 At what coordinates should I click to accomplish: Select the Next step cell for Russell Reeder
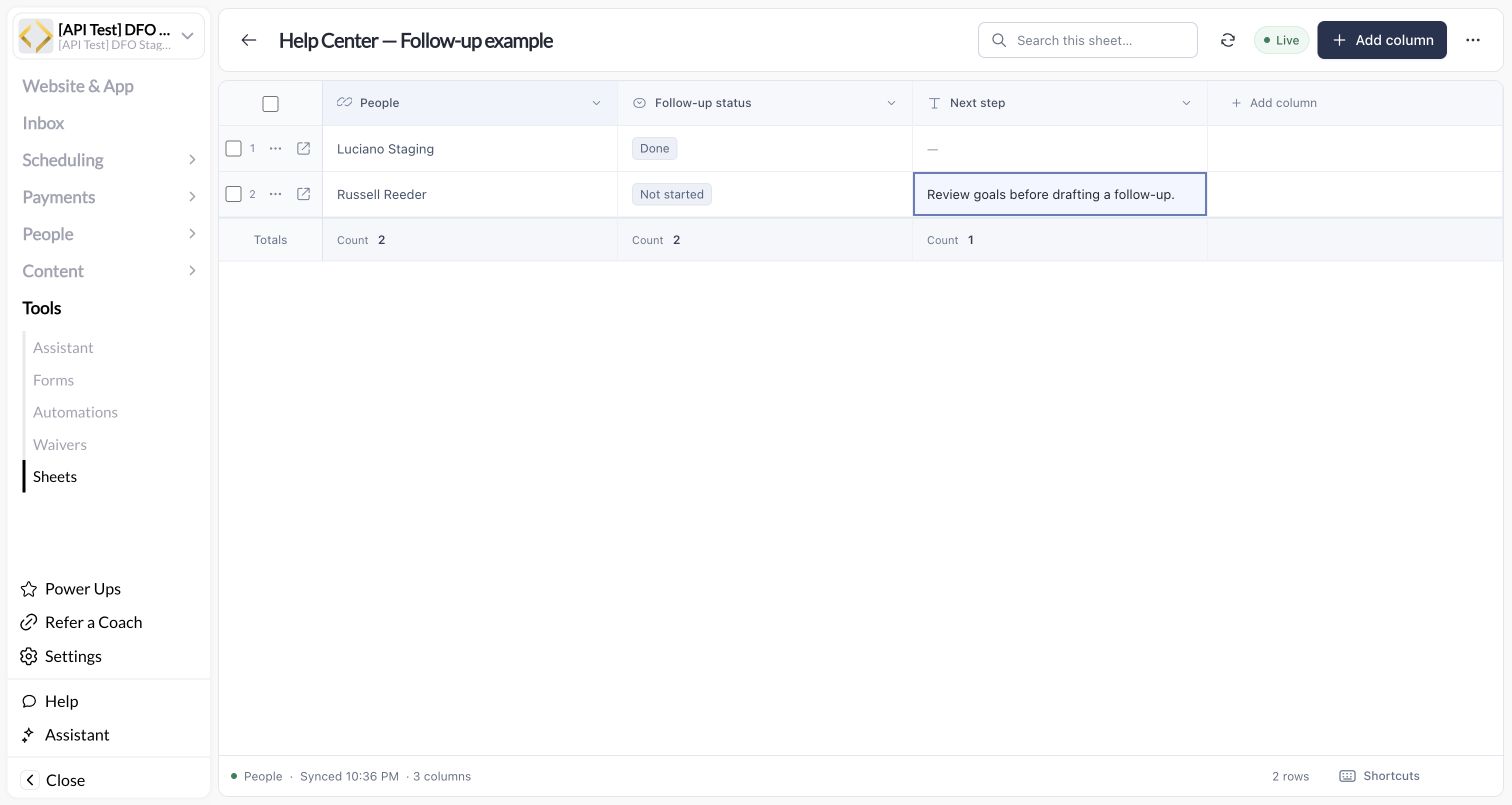[x=1060, y=194]
